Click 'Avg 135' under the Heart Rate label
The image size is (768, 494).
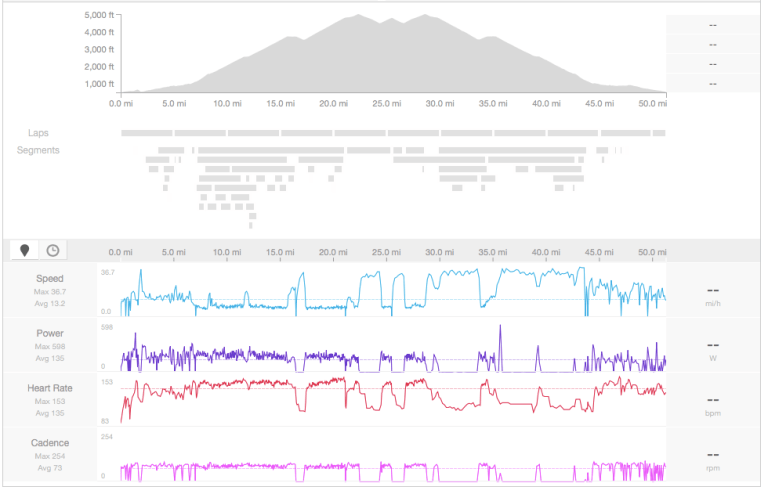click(49, 413)
